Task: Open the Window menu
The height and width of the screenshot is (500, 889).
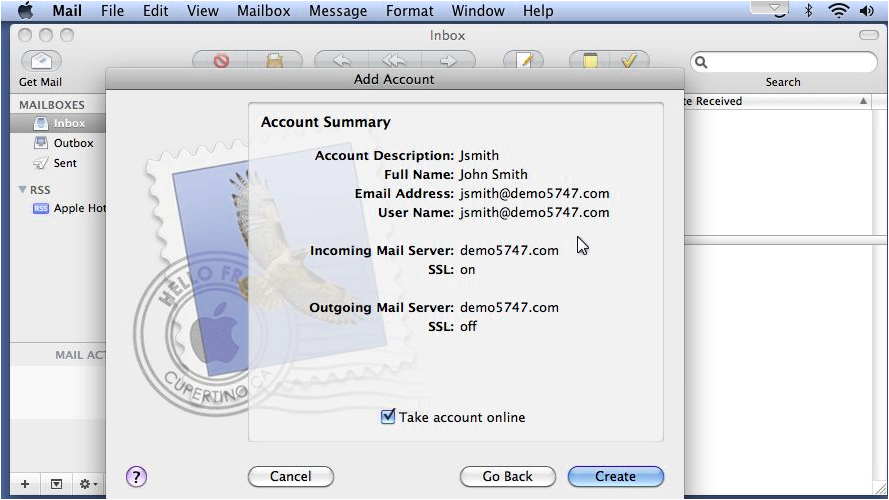Action: pos(478,10)
